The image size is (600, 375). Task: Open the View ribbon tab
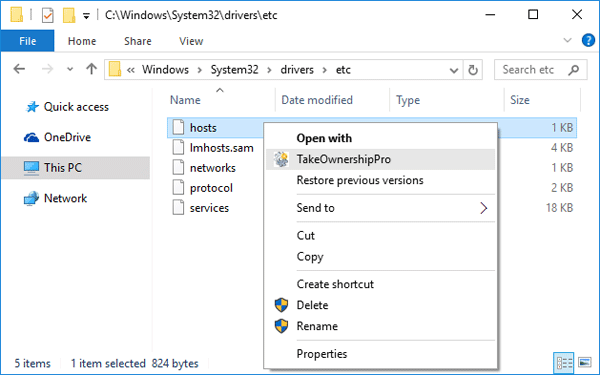pyautogui.click(x=191, y=41)
